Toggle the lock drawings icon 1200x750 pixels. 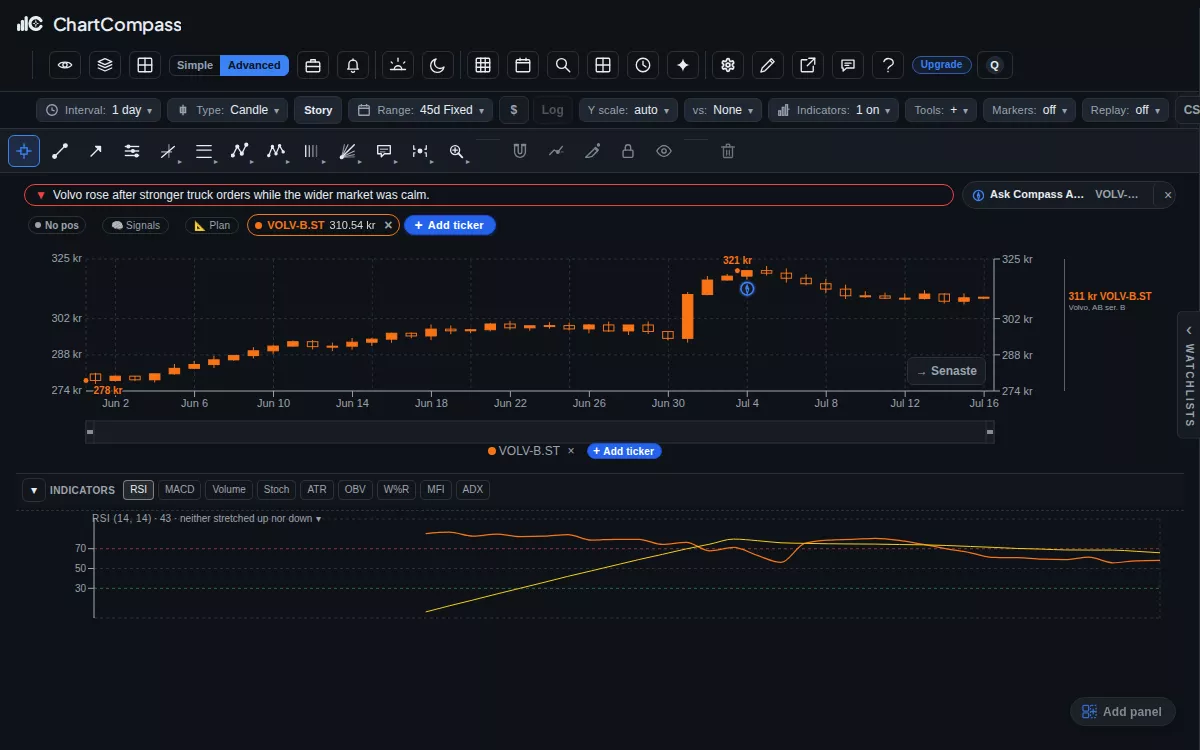(628, 151)
